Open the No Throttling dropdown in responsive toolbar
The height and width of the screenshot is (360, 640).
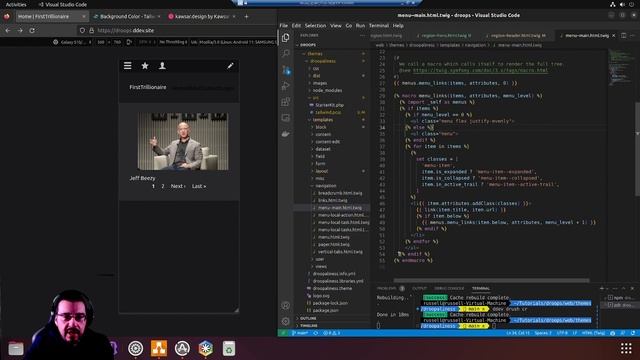point(173,42)
